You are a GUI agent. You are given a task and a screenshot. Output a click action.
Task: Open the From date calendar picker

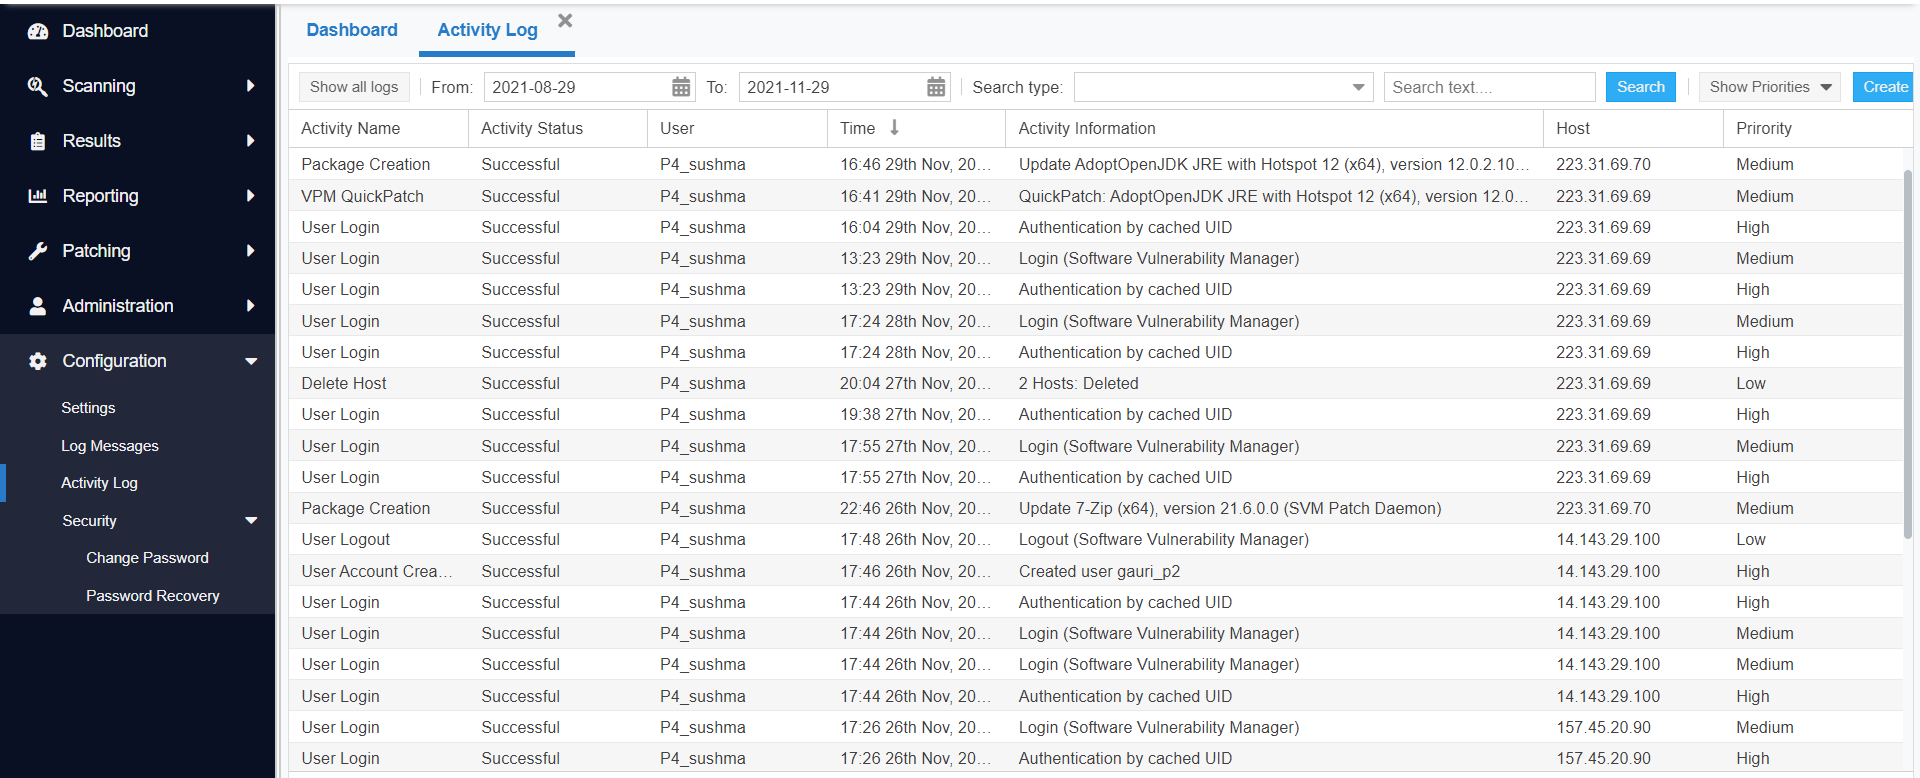point(681,87)
